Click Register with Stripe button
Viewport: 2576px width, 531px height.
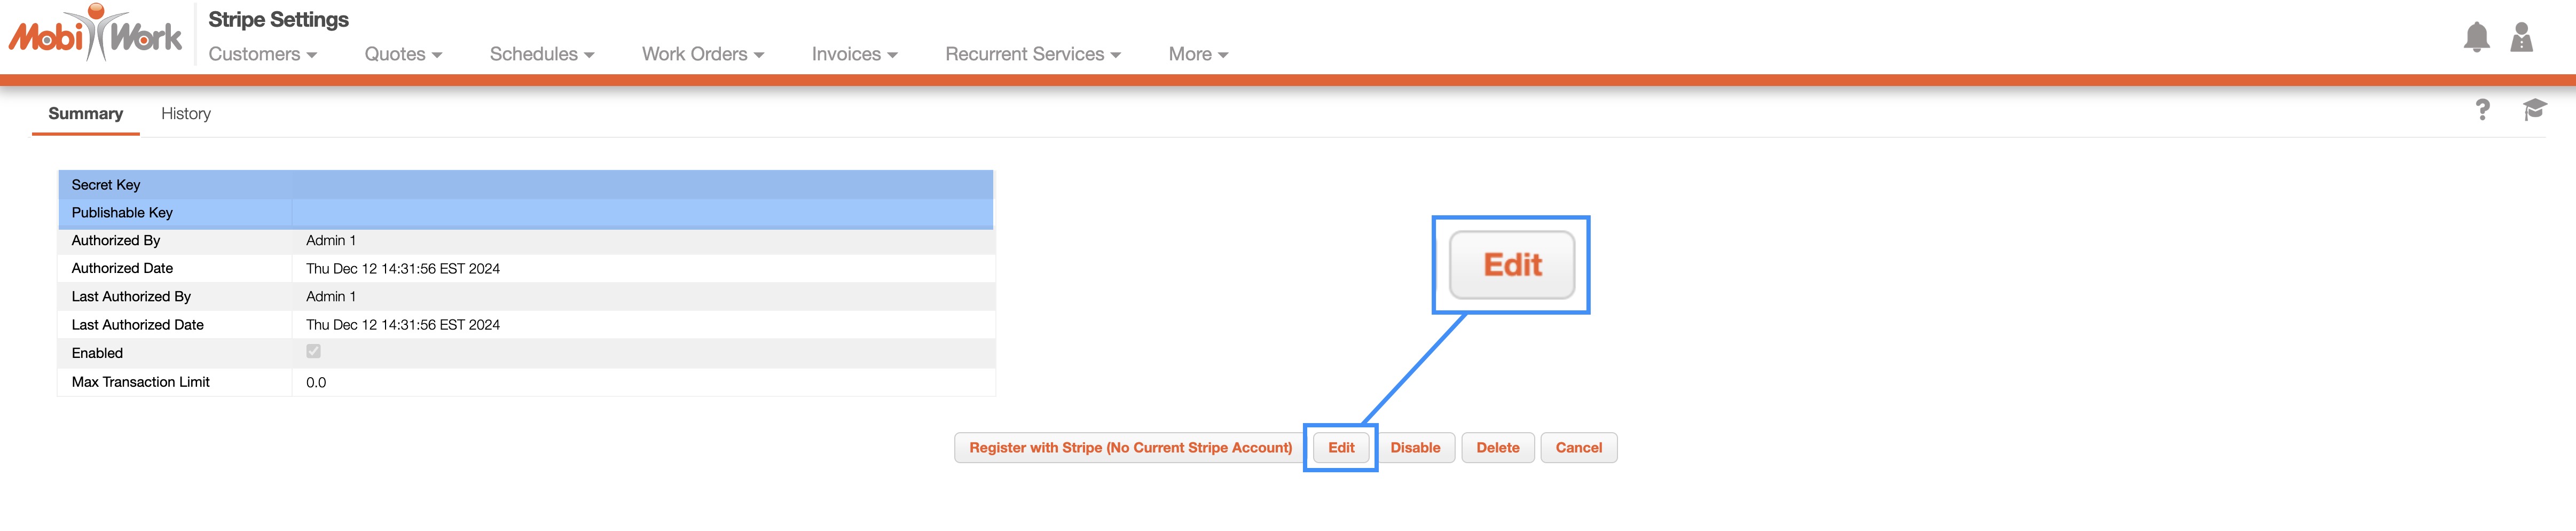coord(1130,448)
